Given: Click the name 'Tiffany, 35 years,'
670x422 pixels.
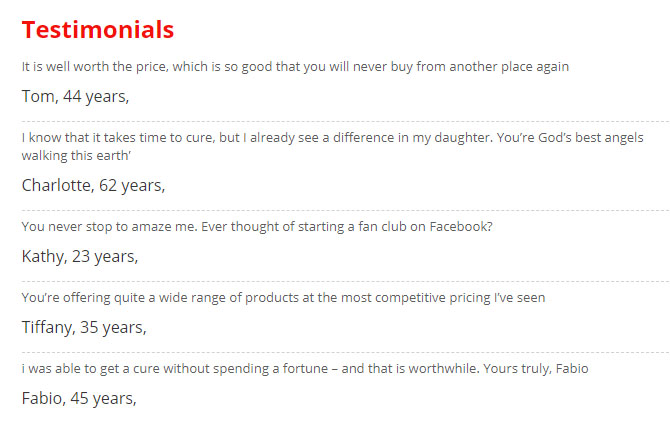Looking at the screenshot, I should pyautogui.click(x=84, y=327).
